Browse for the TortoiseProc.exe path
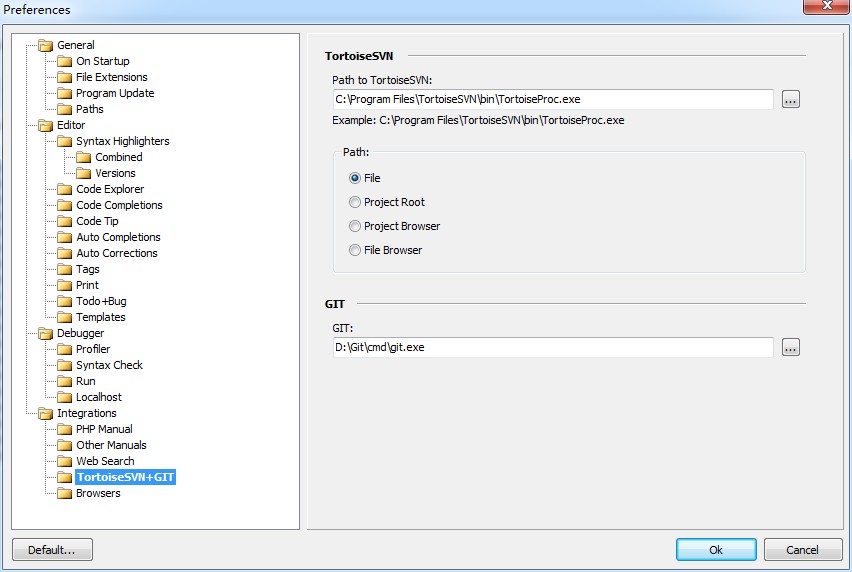 click(791, 99)
